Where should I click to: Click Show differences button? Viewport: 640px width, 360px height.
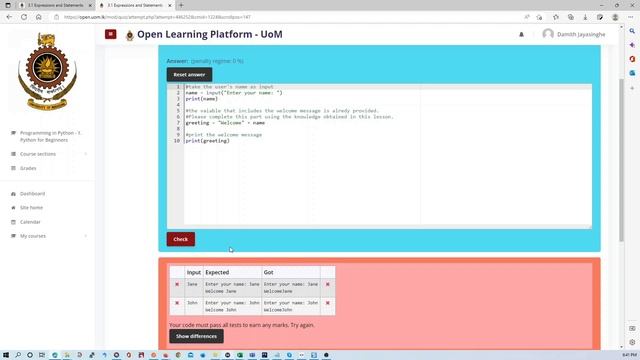(196, 336)
